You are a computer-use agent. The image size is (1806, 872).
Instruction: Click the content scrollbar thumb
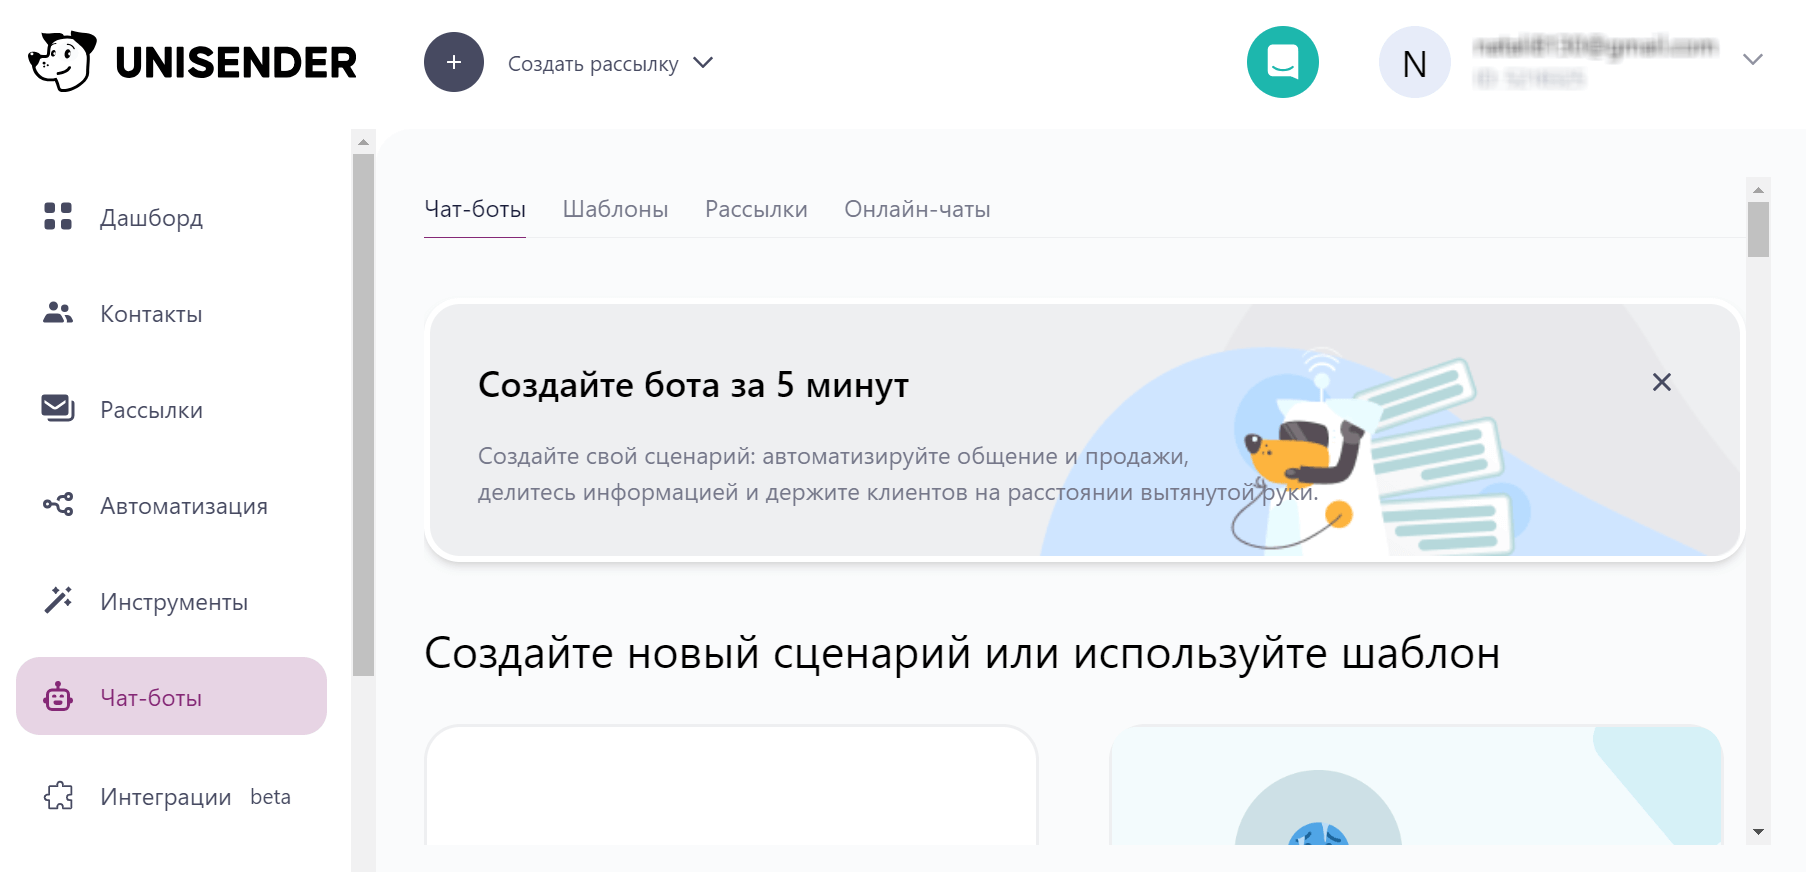(1758, 229)
